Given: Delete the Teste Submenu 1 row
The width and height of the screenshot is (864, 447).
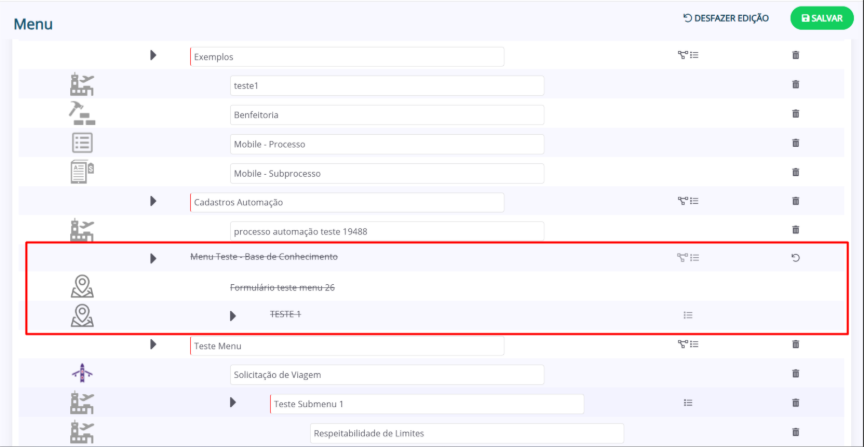Looking at the screenshot, I should (x=795, y=403).
